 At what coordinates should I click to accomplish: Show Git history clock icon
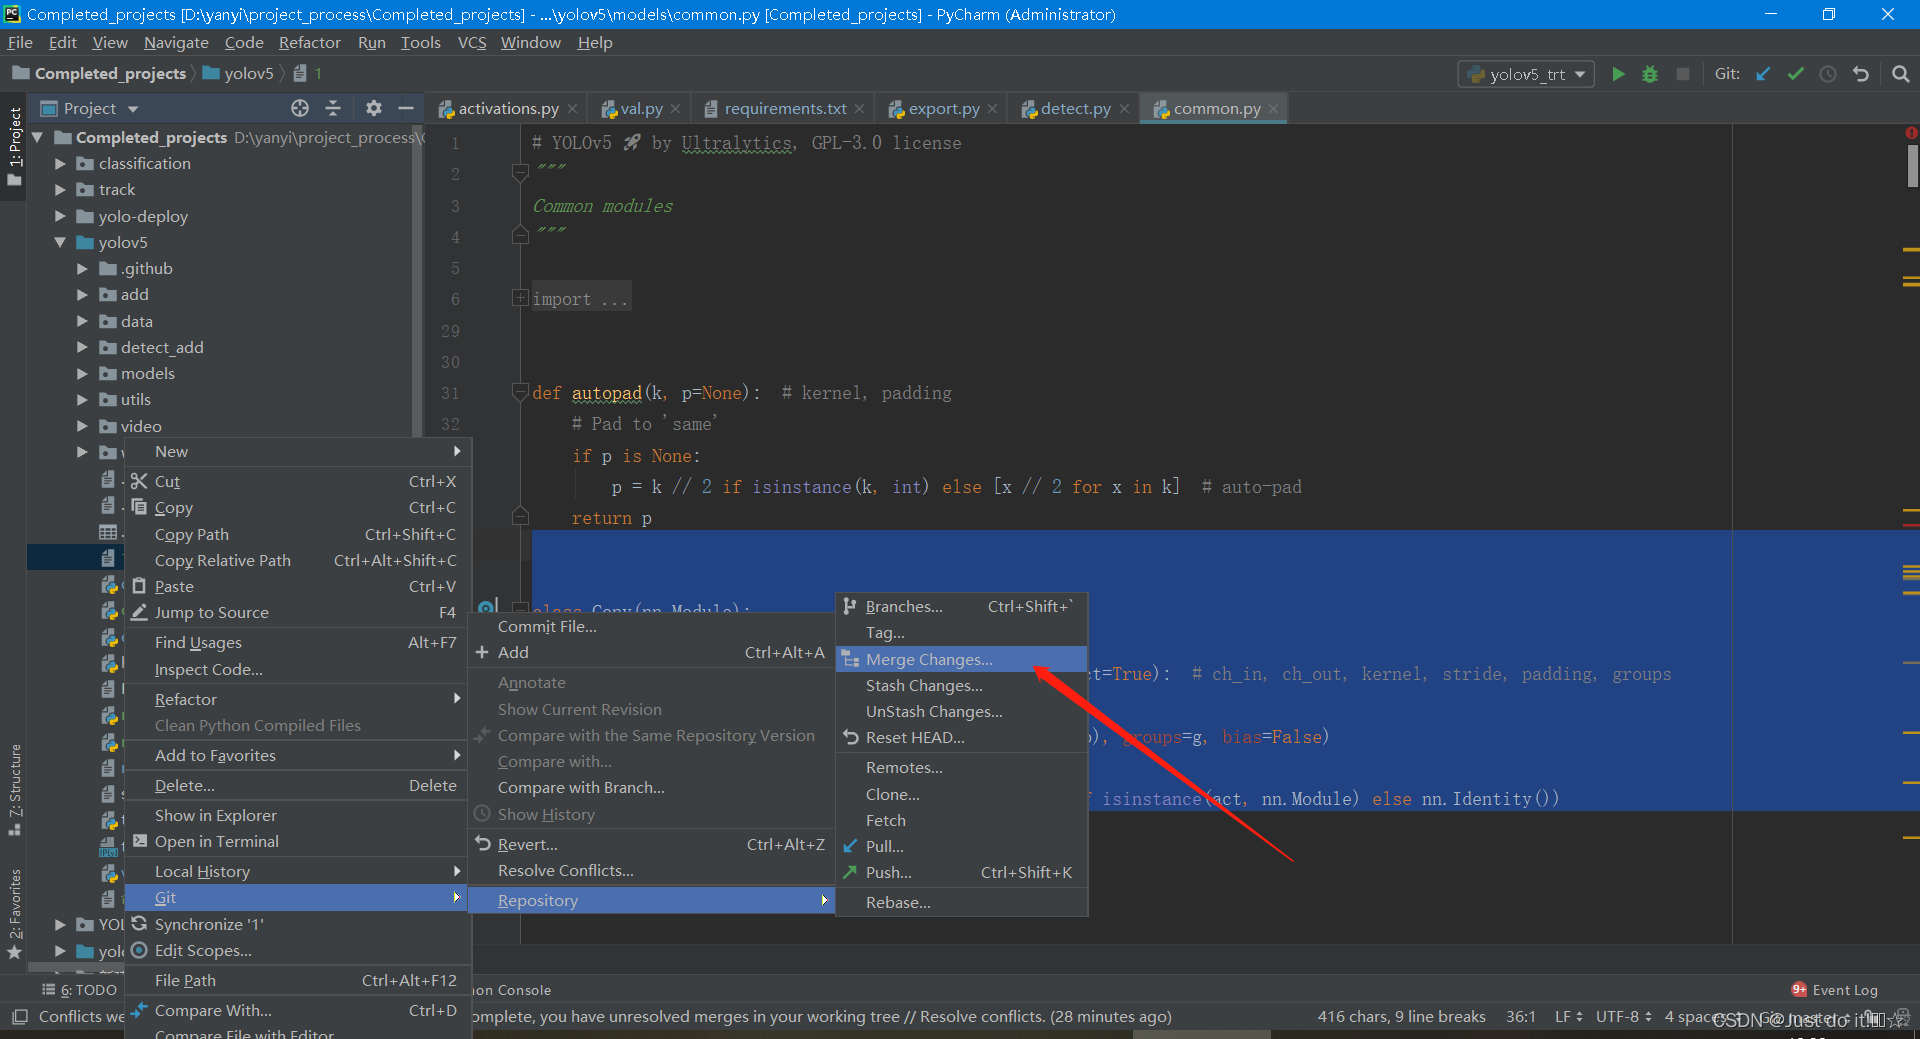pyautogui.click(x=1828, y=74)
